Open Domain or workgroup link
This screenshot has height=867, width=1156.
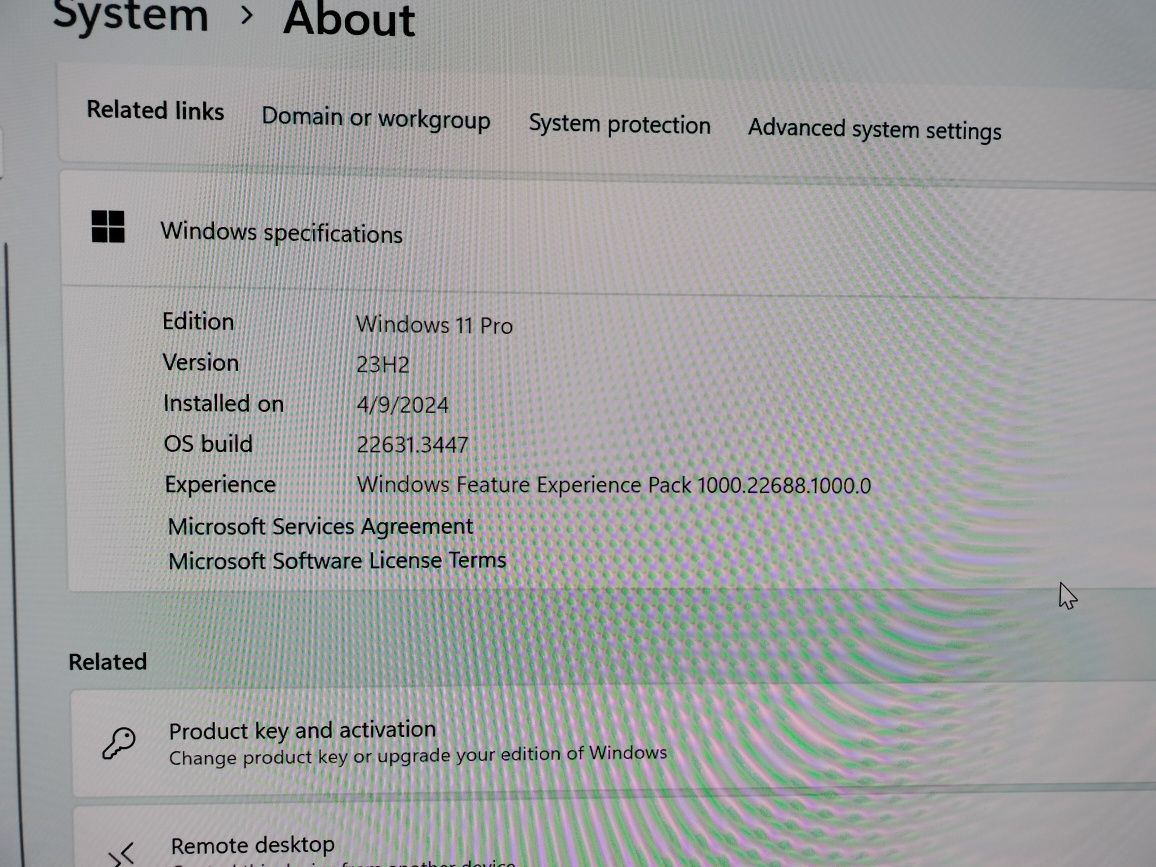pyautogui.click(x=376, y=118)
